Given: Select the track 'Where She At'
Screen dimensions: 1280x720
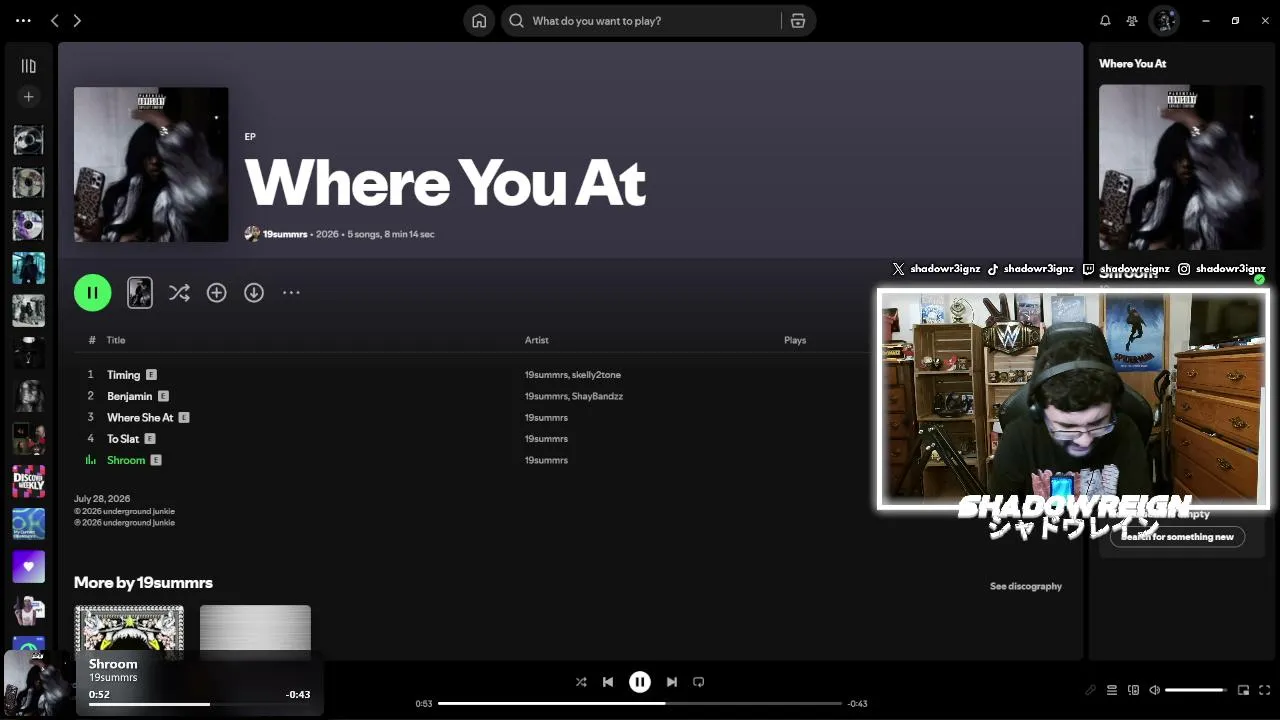Looking at the screenshot, I should point(140,418).
